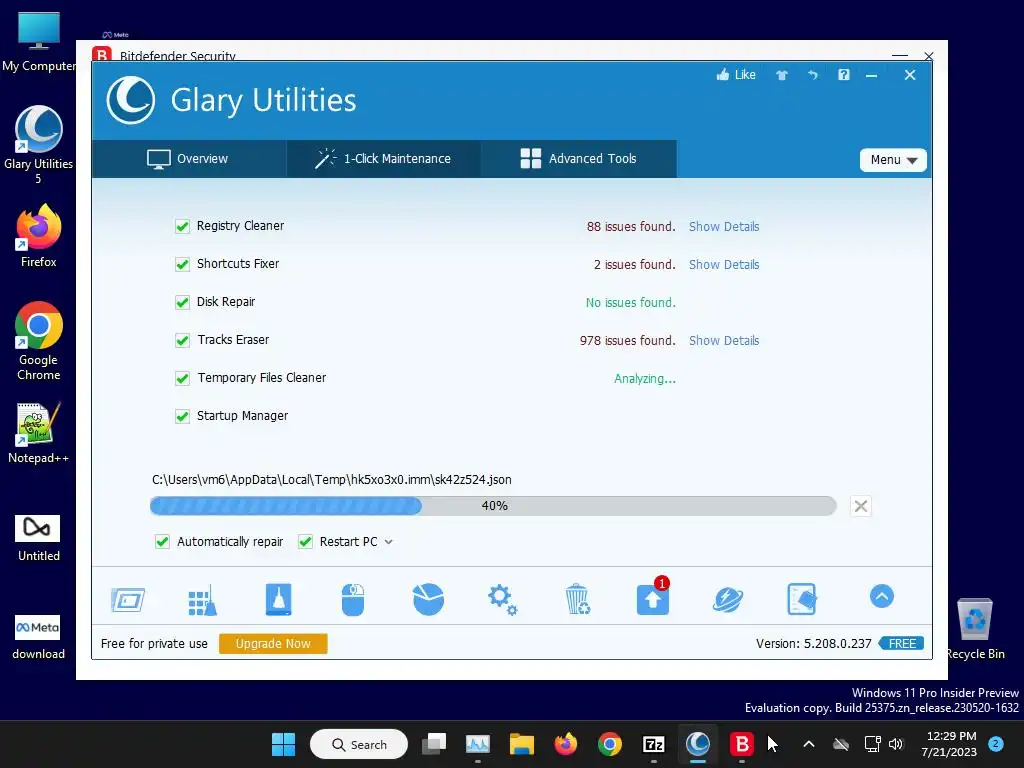Open Meta download desktop file
Screen dimensions: 1024x768
(38, 637)
